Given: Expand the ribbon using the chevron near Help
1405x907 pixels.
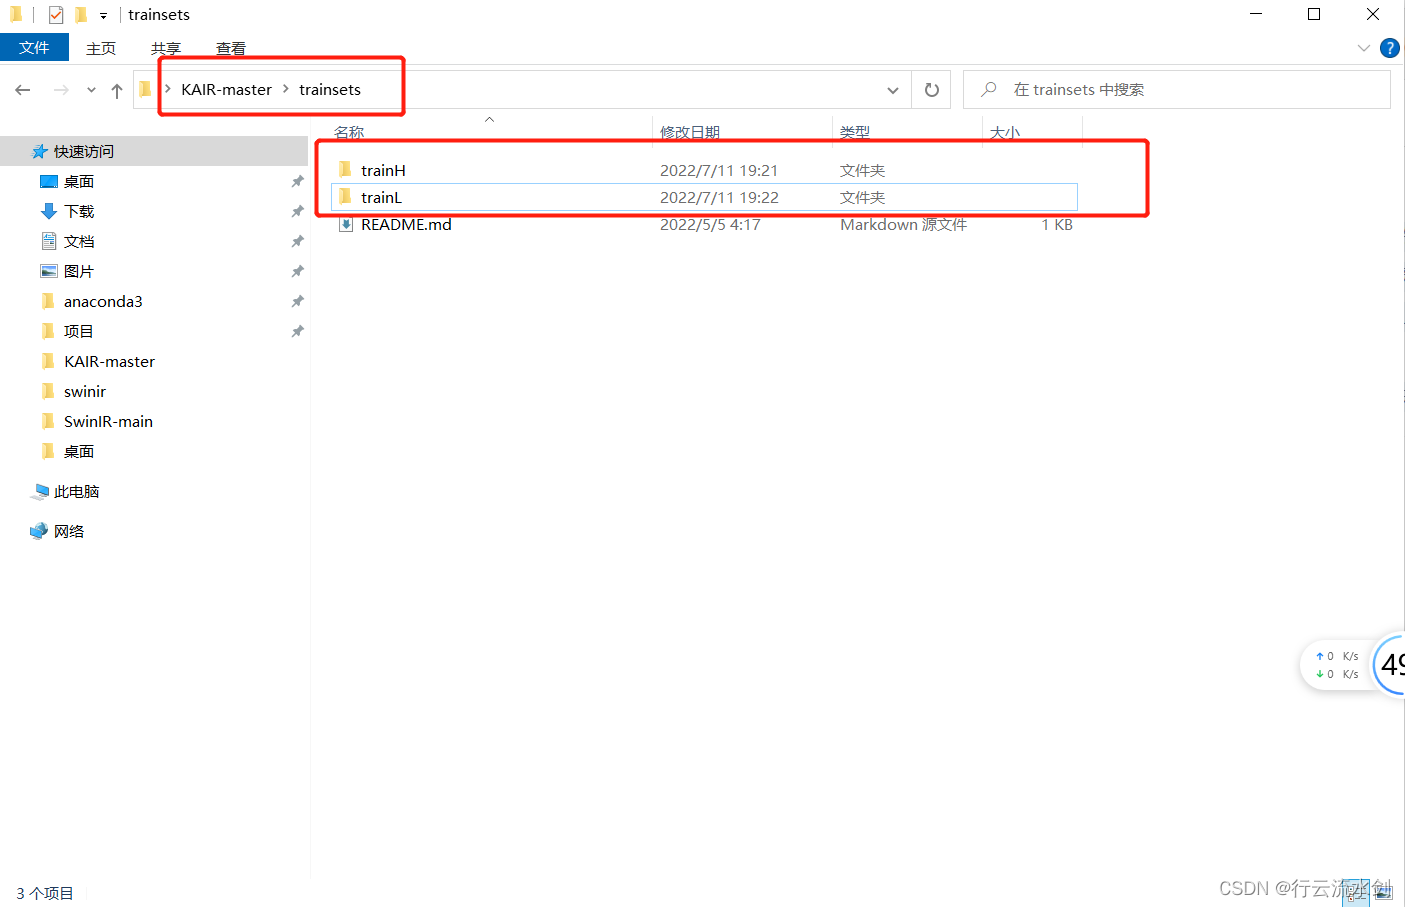Looking at the screenshot, I should click(x=1363, y=47).
